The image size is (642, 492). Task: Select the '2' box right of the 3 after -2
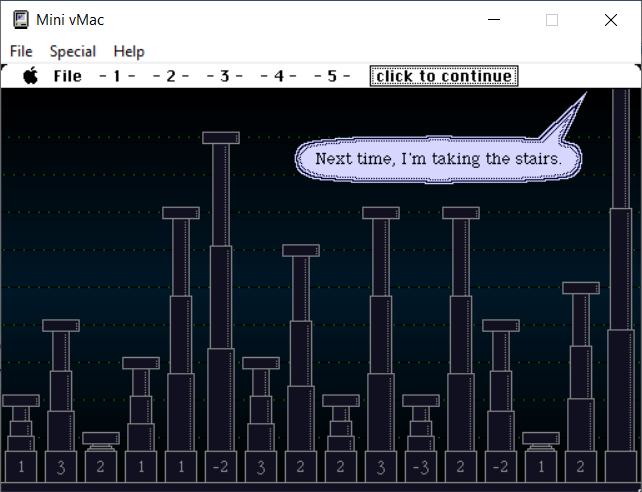301,467
